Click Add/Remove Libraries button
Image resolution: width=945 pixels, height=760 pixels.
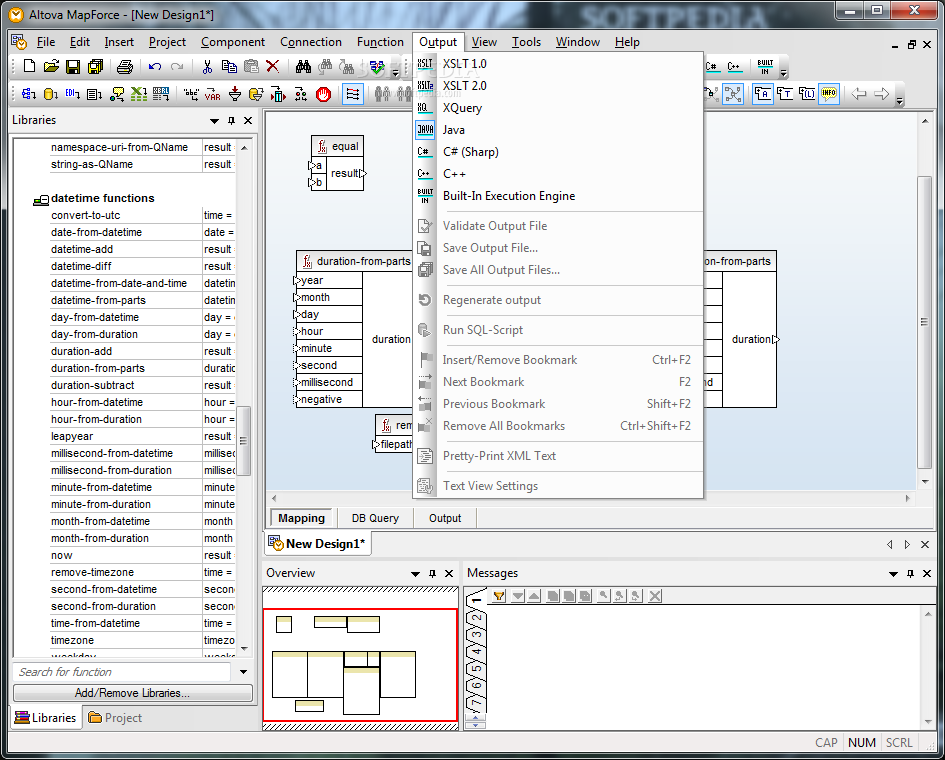133,693
